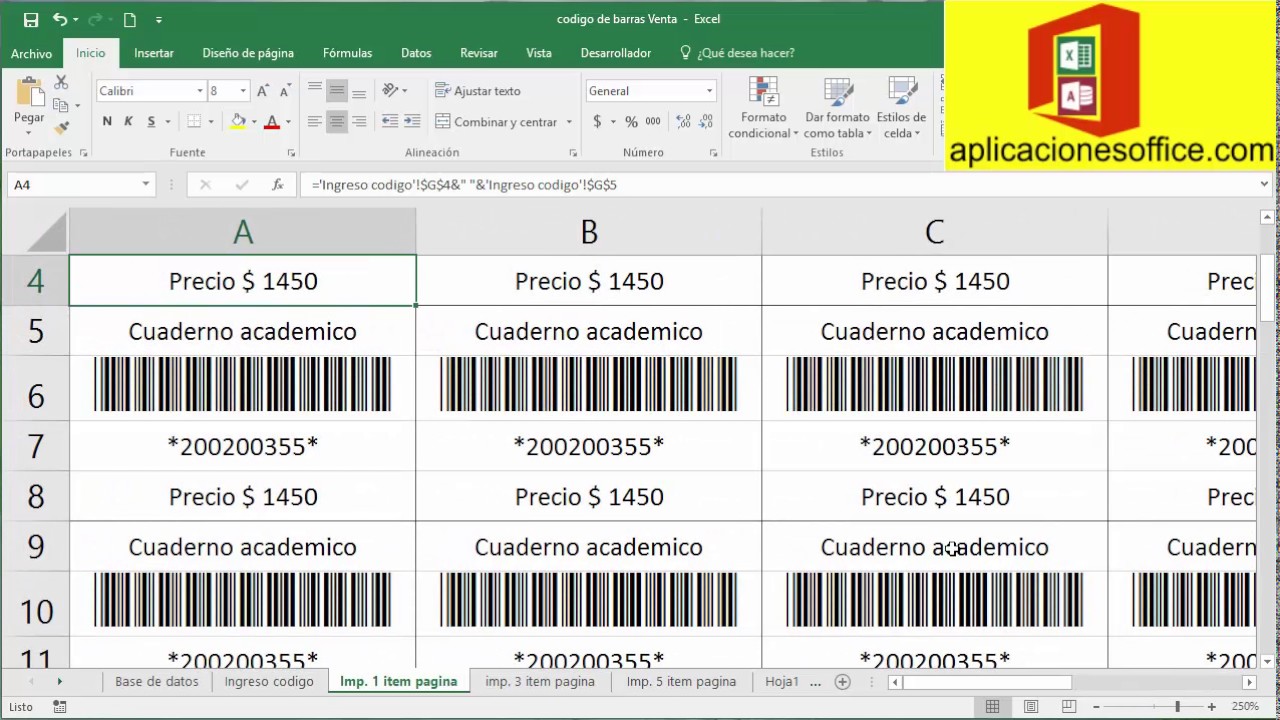Open imp. 3 item pagina sheet tab
1280x720 pixels.
point(540,682)
